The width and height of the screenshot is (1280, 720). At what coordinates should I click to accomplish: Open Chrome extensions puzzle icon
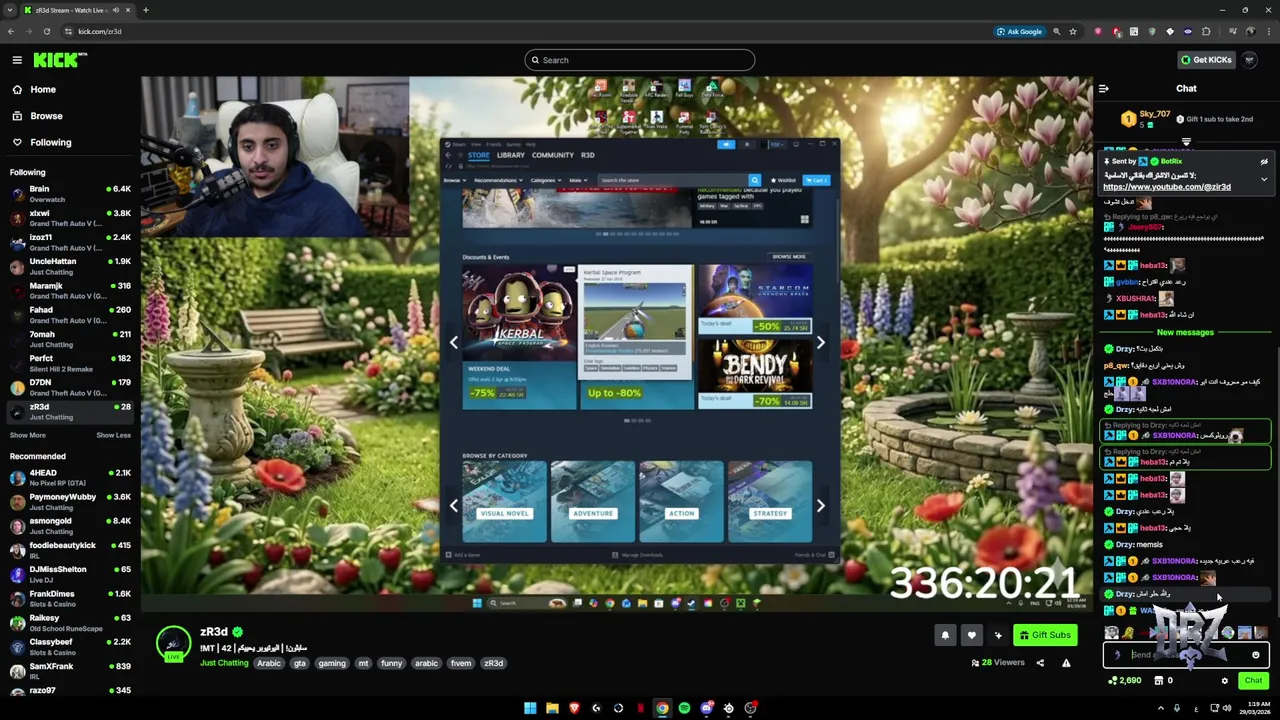point(1206,31)
